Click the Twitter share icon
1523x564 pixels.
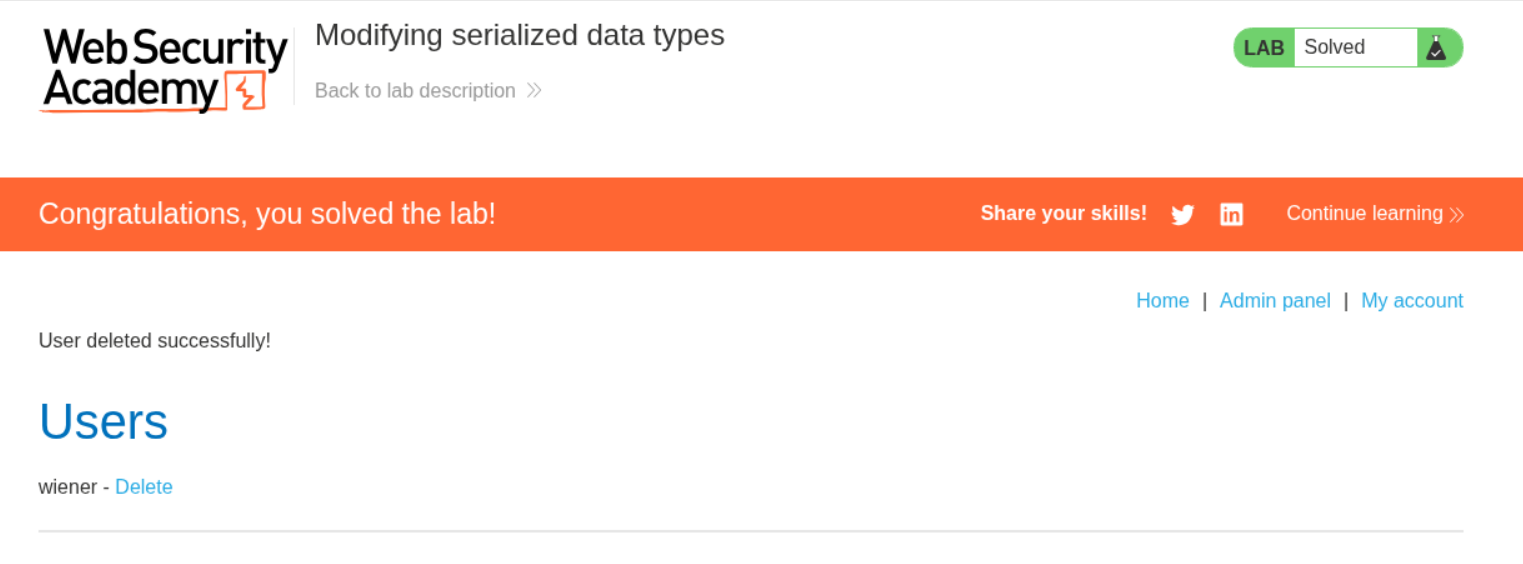point(1182,214)
